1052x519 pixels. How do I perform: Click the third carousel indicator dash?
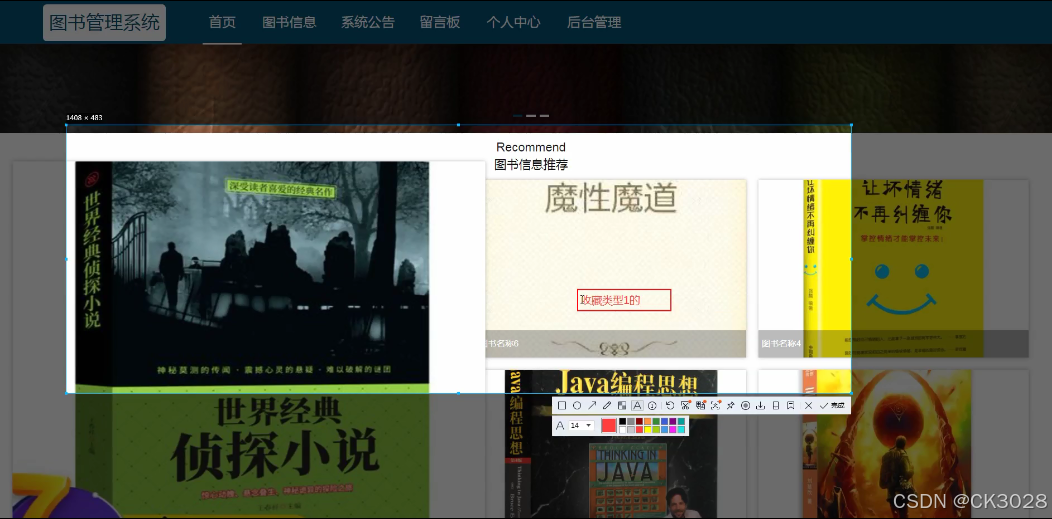tap(544, 116)
